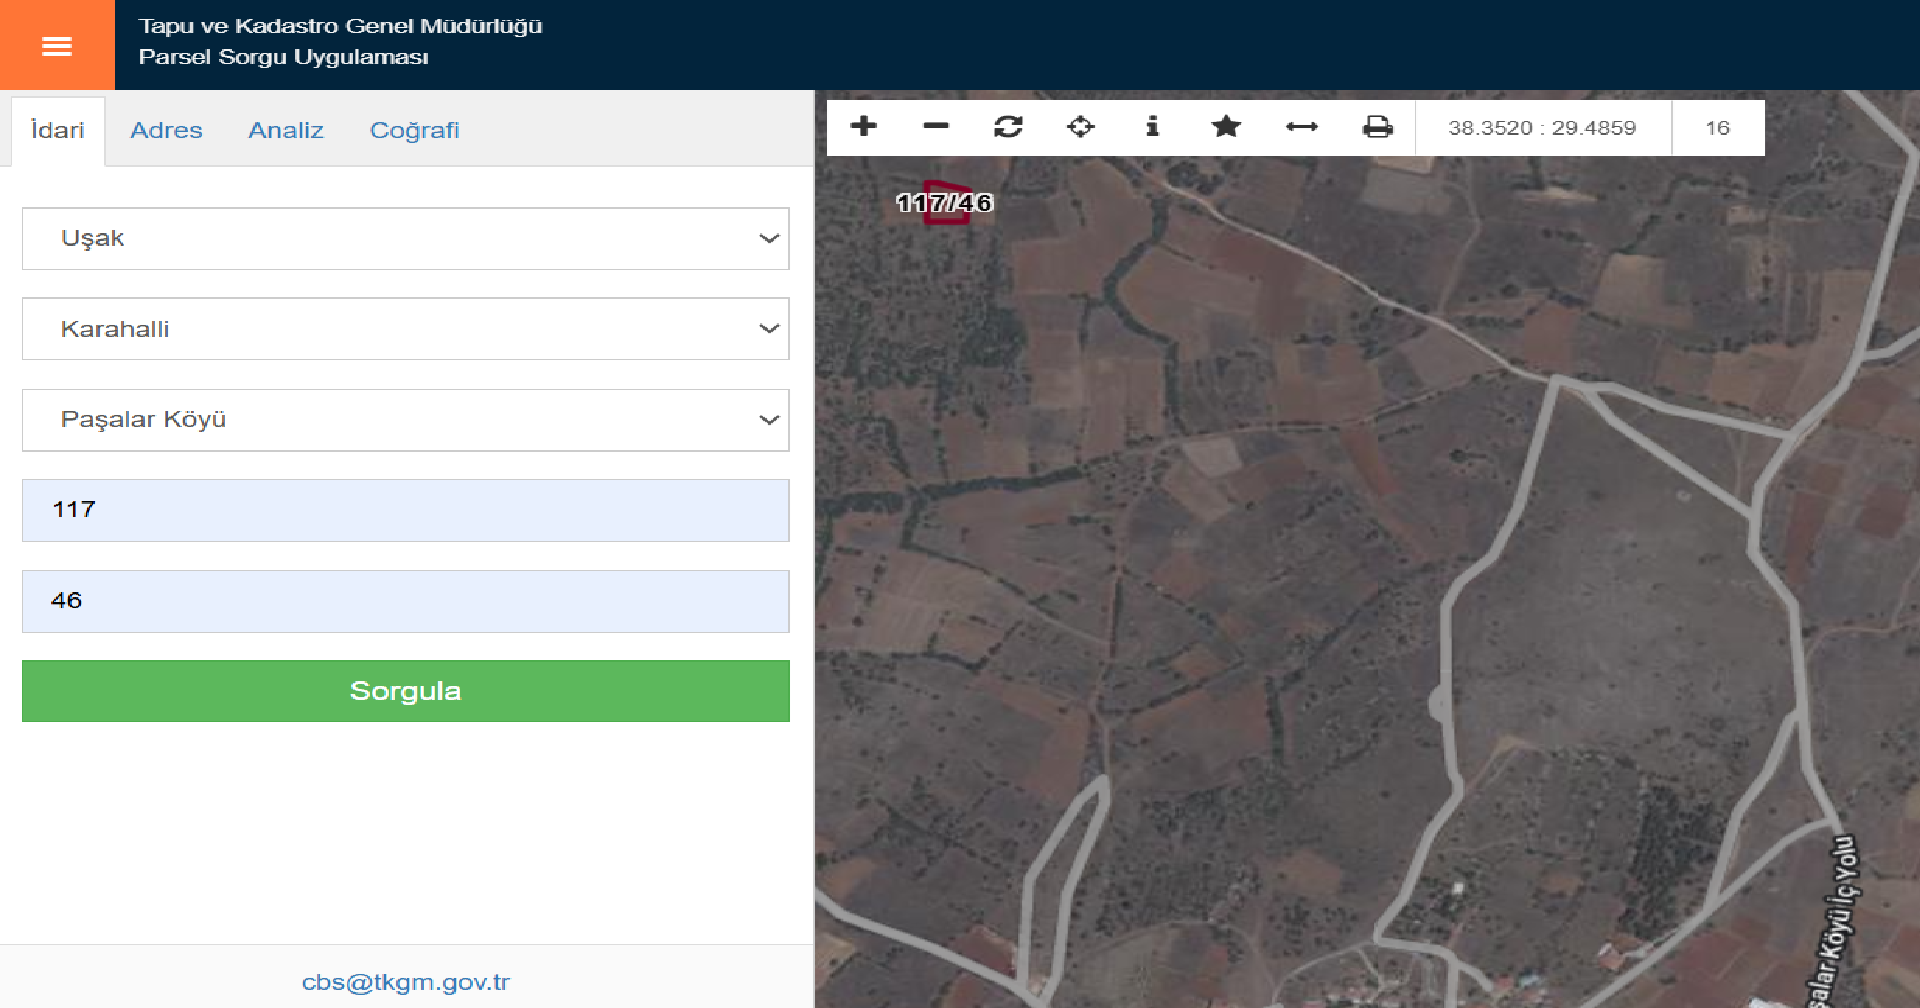1920x1008 pixels.
Task: Zoom in with the plus icon
Action: click(x=863, y=126)
